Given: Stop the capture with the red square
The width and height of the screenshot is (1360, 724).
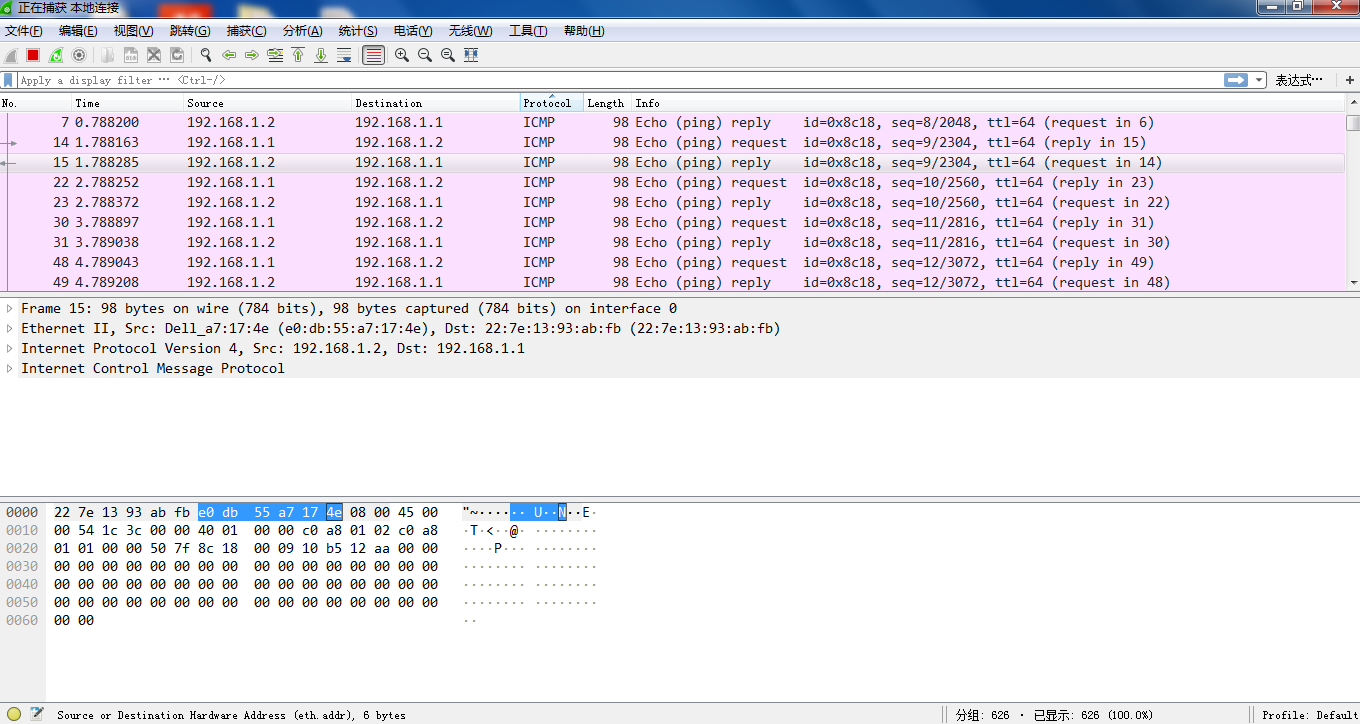Looking at the screenshot, I should pos(33,55).
